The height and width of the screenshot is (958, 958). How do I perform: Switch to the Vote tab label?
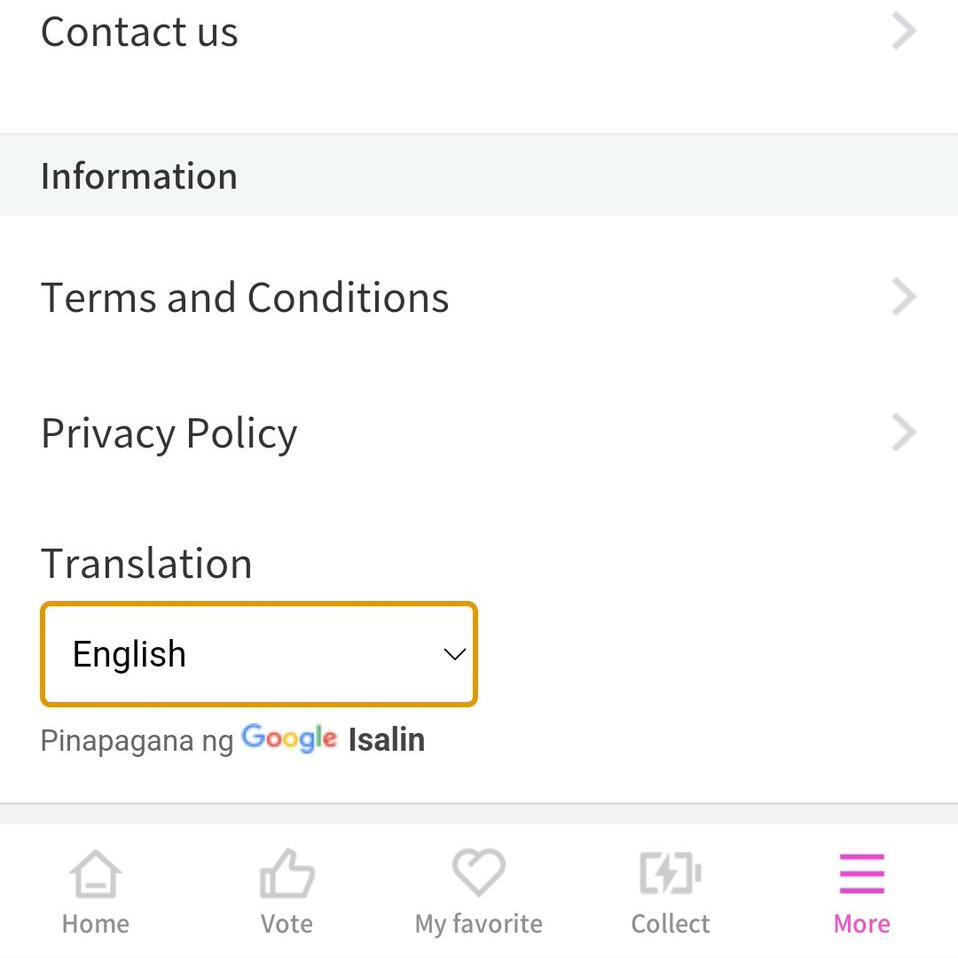coord(287,924)
